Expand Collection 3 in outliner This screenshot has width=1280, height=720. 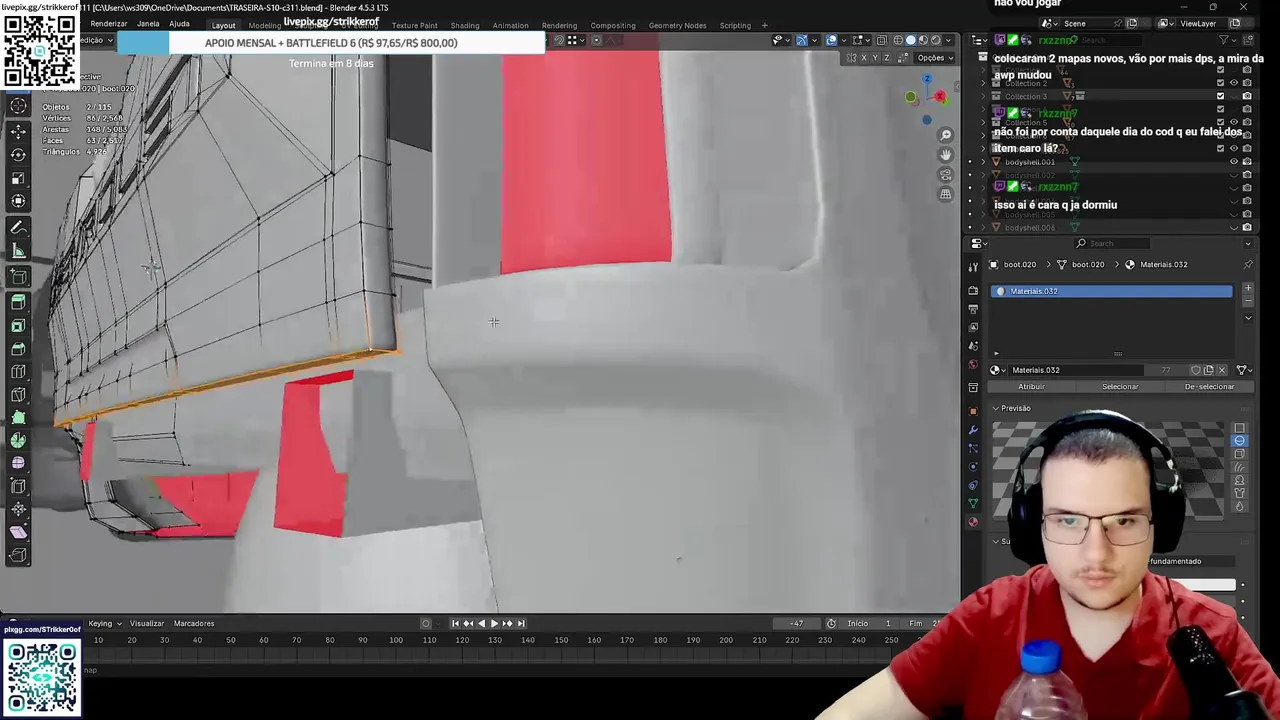(982, 96)
